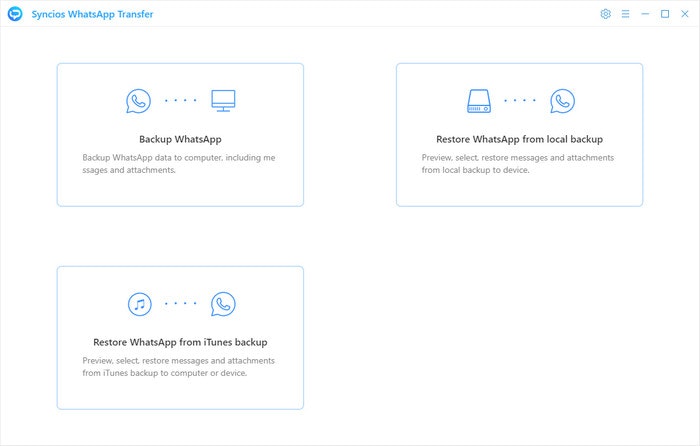Click the Syncios WhatsApp Transfer title text

[92, 14]
